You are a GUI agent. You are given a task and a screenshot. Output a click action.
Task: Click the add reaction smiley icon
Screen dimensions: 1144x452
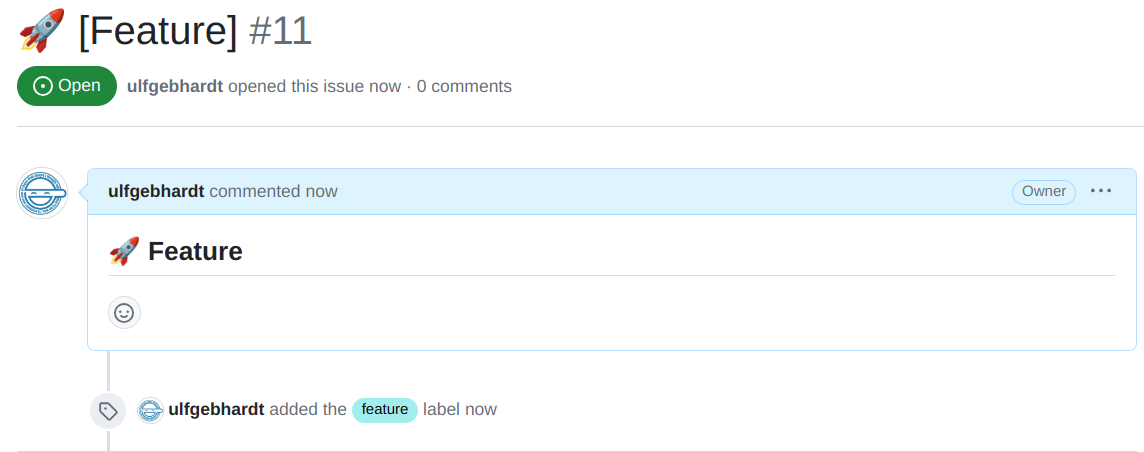124,313
